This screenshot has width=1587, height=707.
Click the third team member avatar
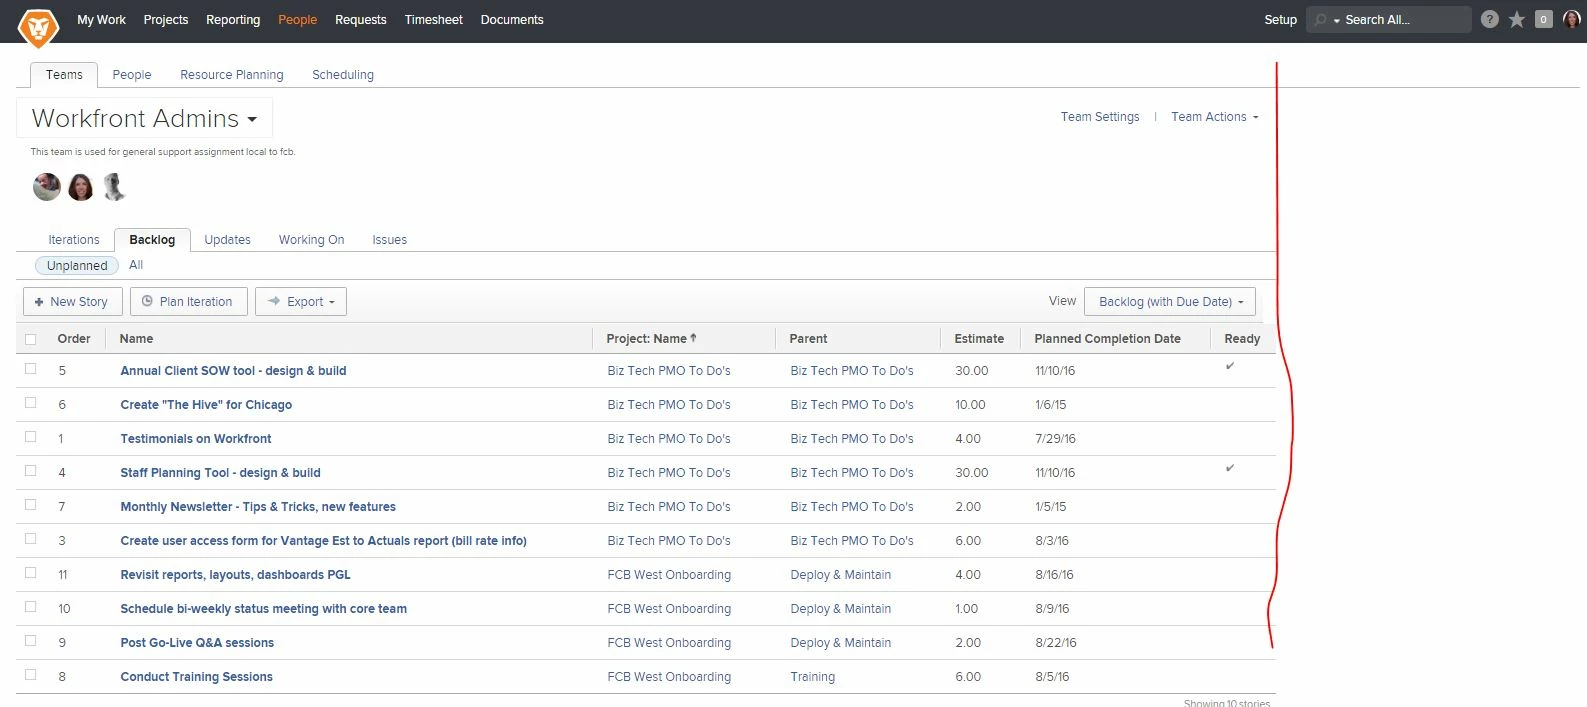[x=115, y=187]
